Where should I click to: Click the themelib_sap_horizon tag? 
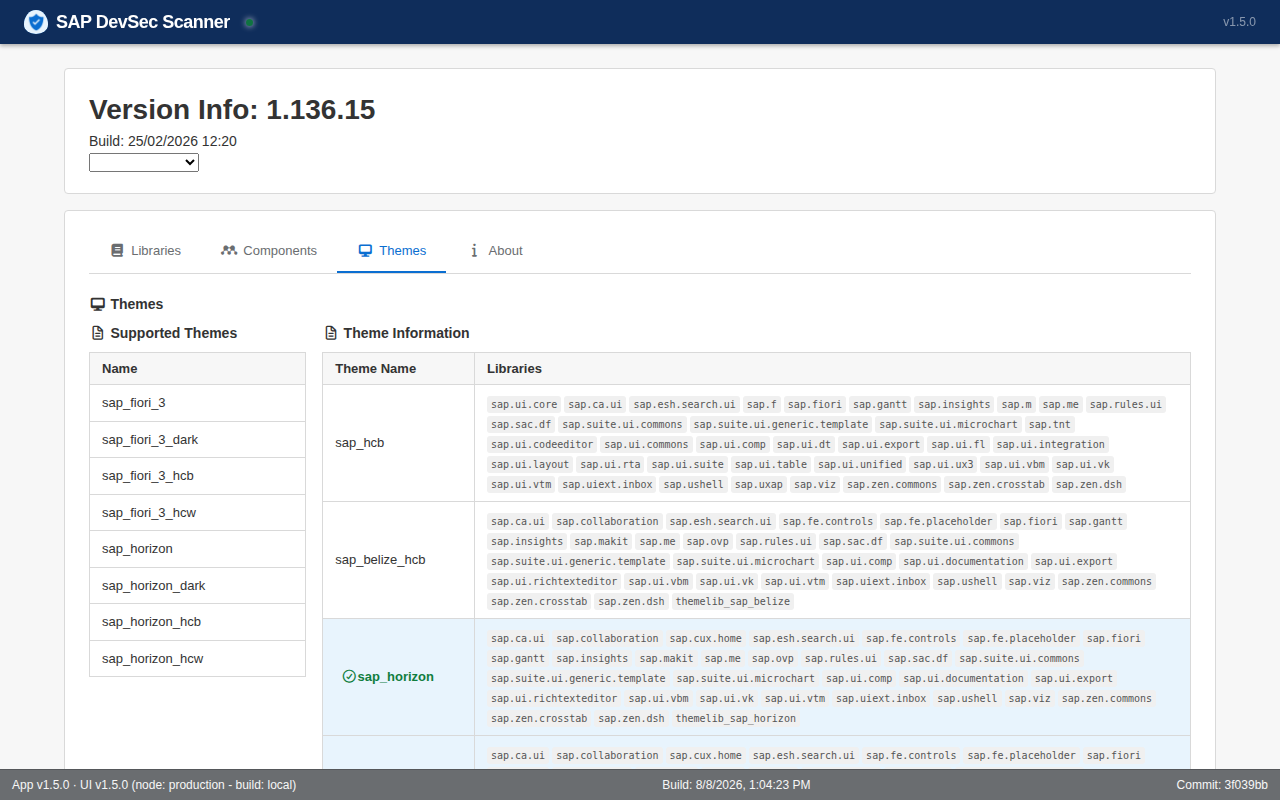736,719
